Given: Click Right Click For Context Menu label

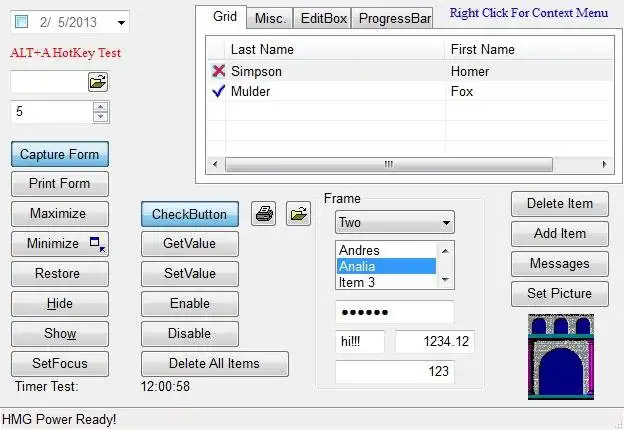Looking at the screenshot, I should tap(529, 13).
